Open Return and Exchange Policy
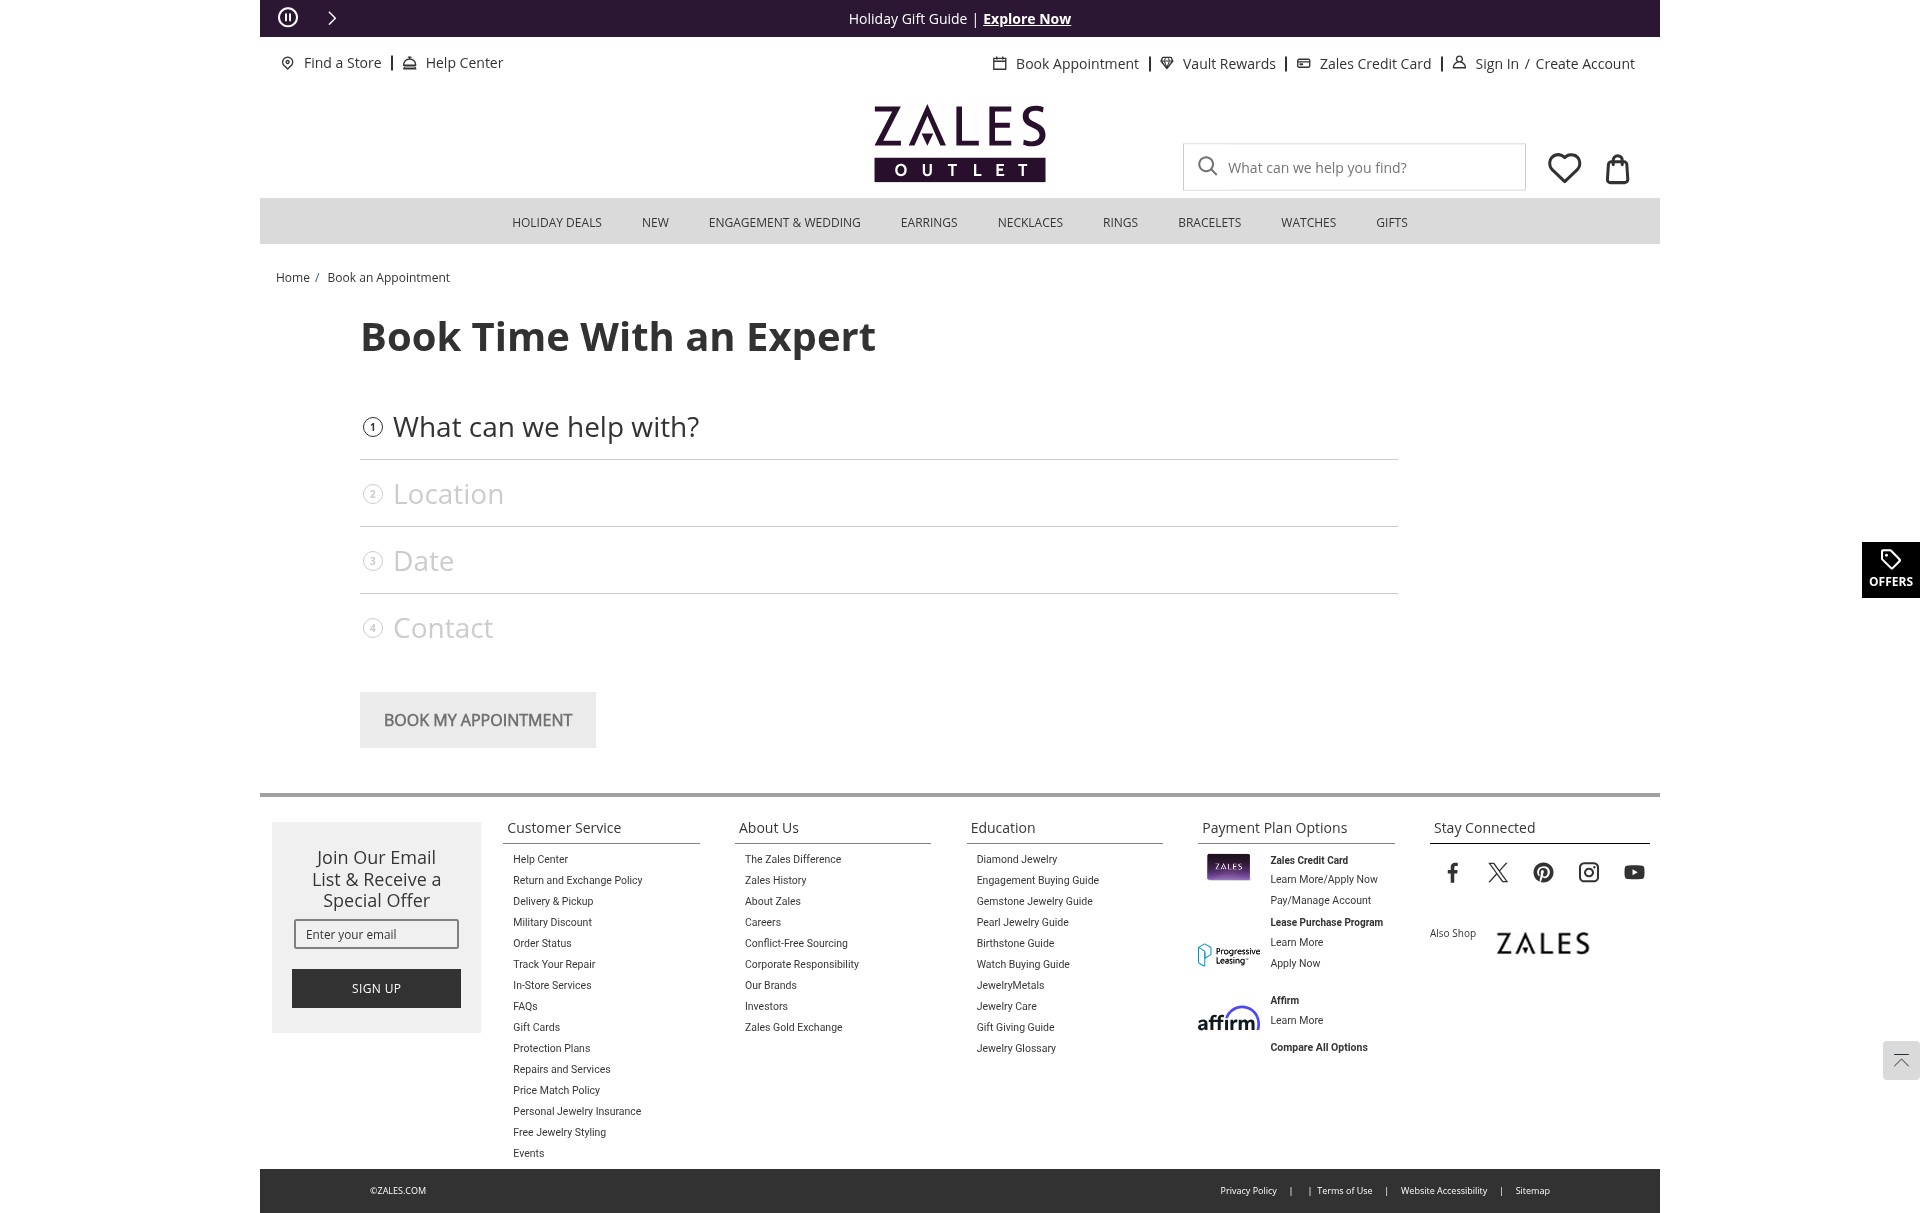1920x1213 pixels. pos(578,880)
